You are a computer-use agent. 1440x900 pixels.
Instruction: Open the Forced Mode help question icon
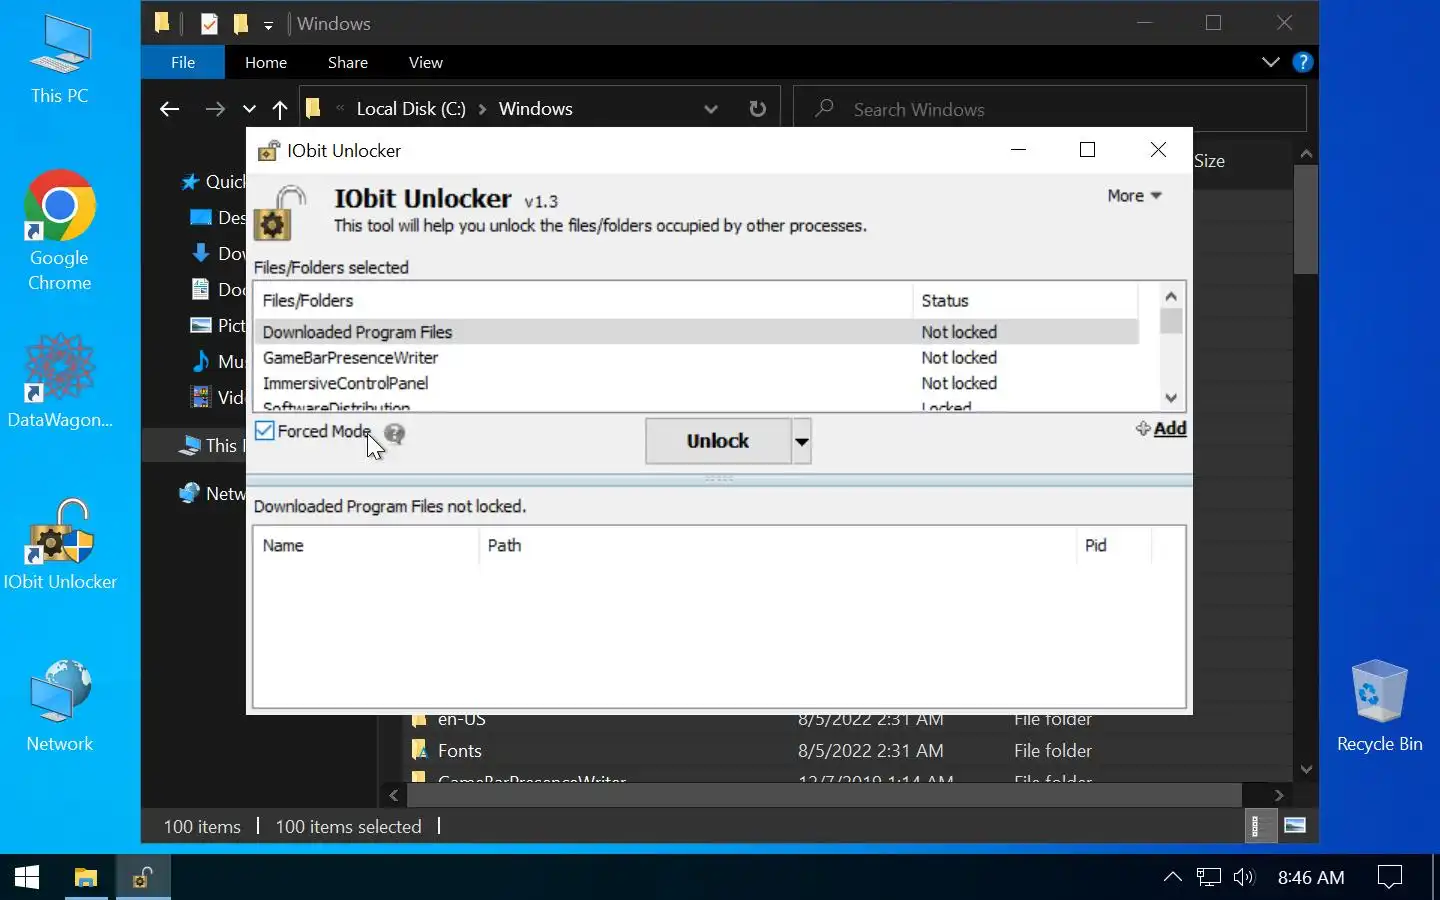pos(395,434)
